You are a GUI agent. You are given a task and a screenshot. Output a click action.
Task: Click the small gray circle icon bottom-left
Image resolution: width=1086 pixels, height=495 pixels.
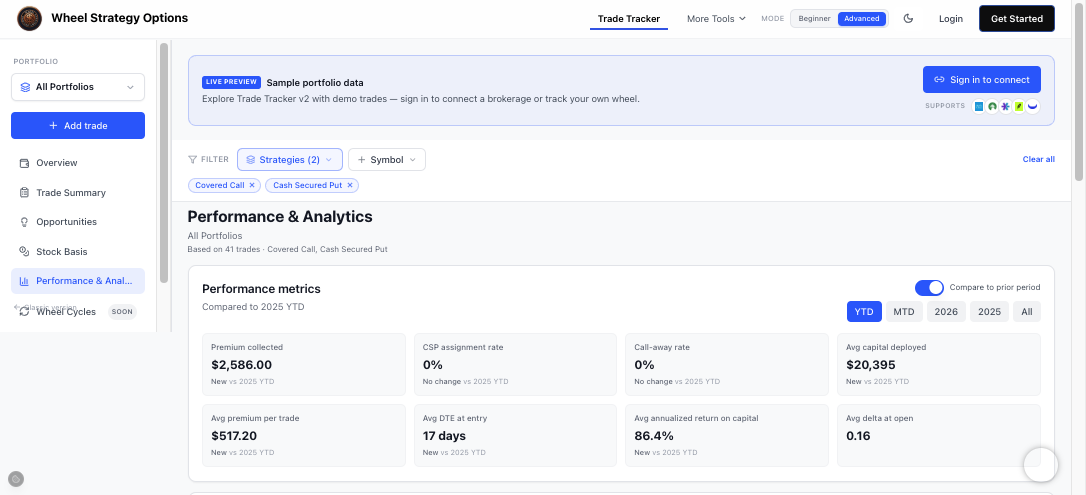[x=16, y=478]
